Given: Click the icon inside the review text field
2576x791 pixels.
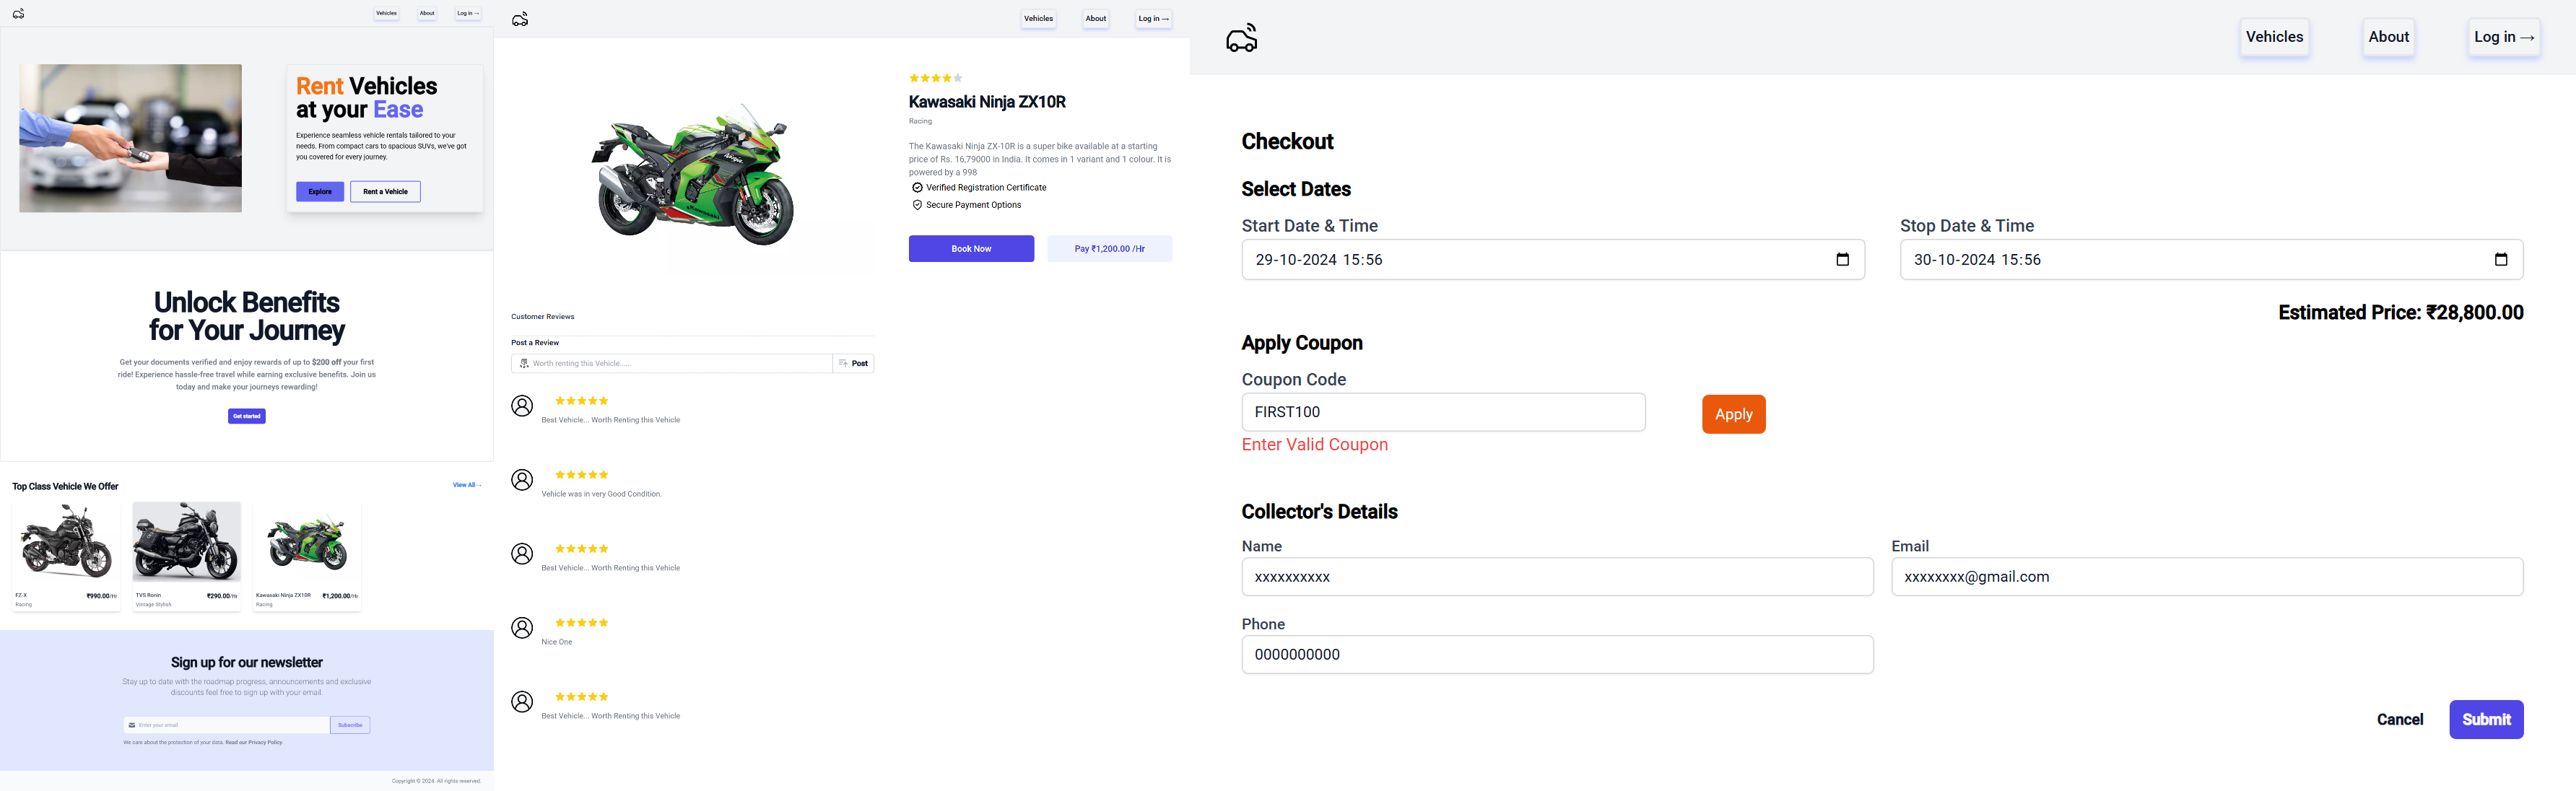Looking at the screenshot, I should 524,363.
